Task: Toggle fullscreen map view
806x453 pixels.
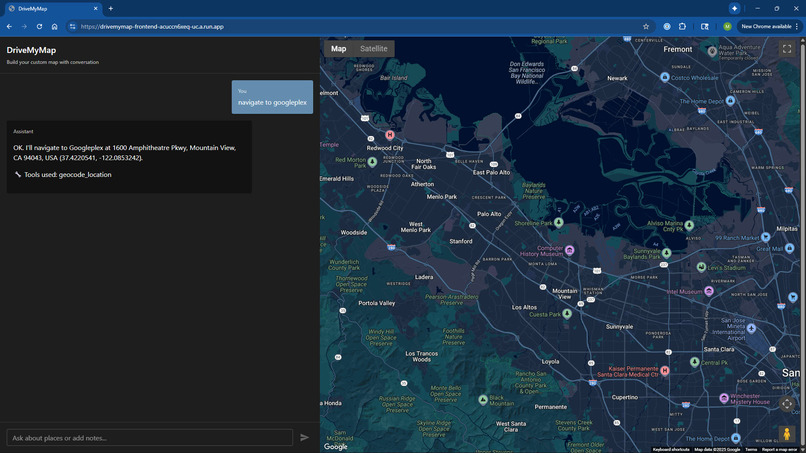Action: [786, 49]
